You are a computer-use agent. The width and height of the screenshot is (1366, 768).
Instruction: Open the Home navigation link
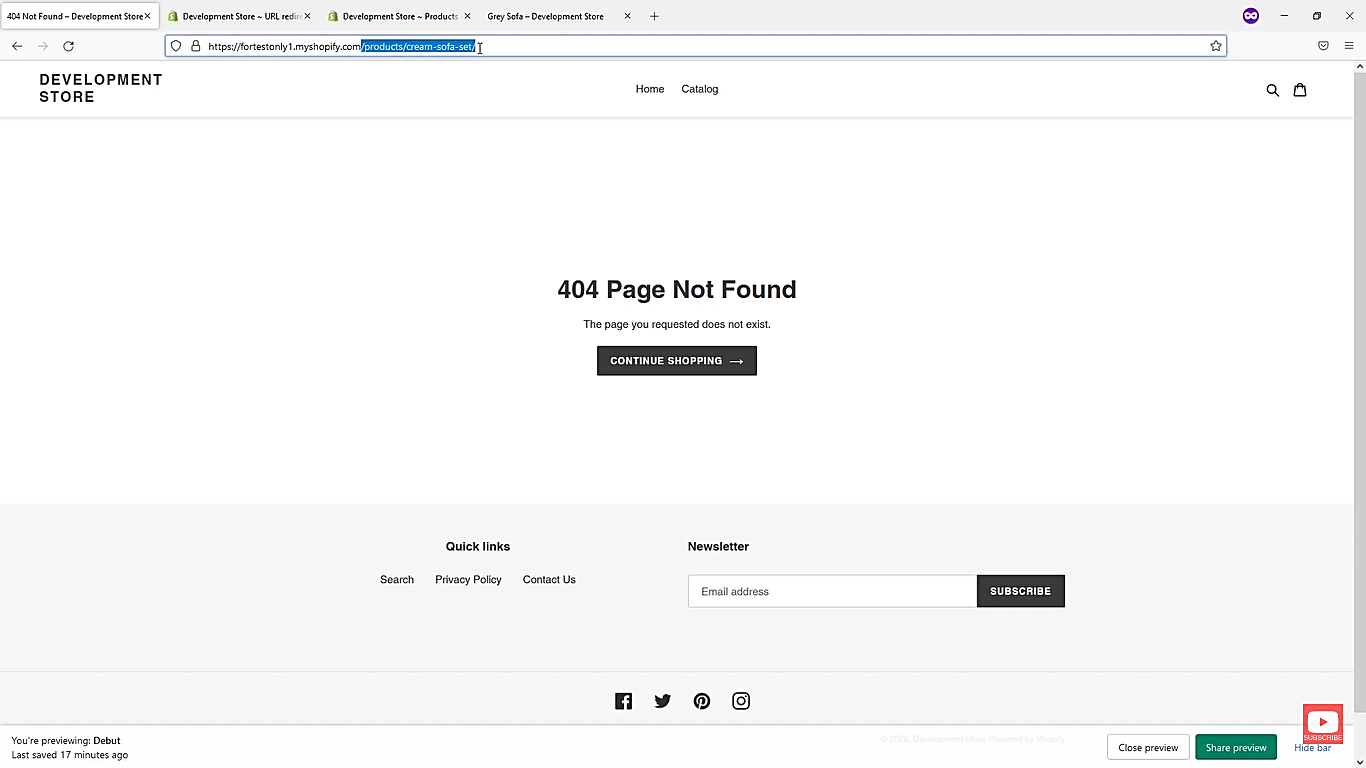650,89
